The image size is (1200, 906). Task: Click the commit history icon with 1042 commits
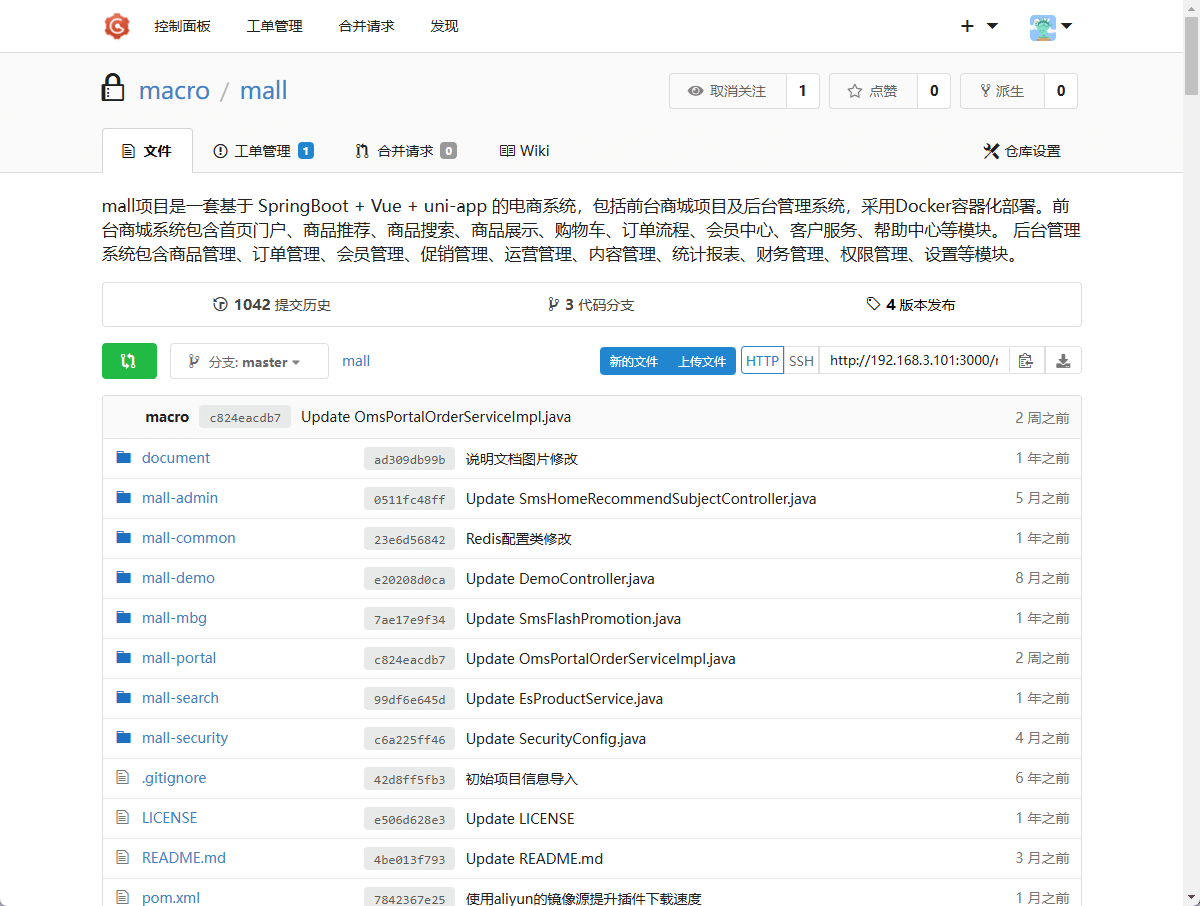click(x=220, y=305)
